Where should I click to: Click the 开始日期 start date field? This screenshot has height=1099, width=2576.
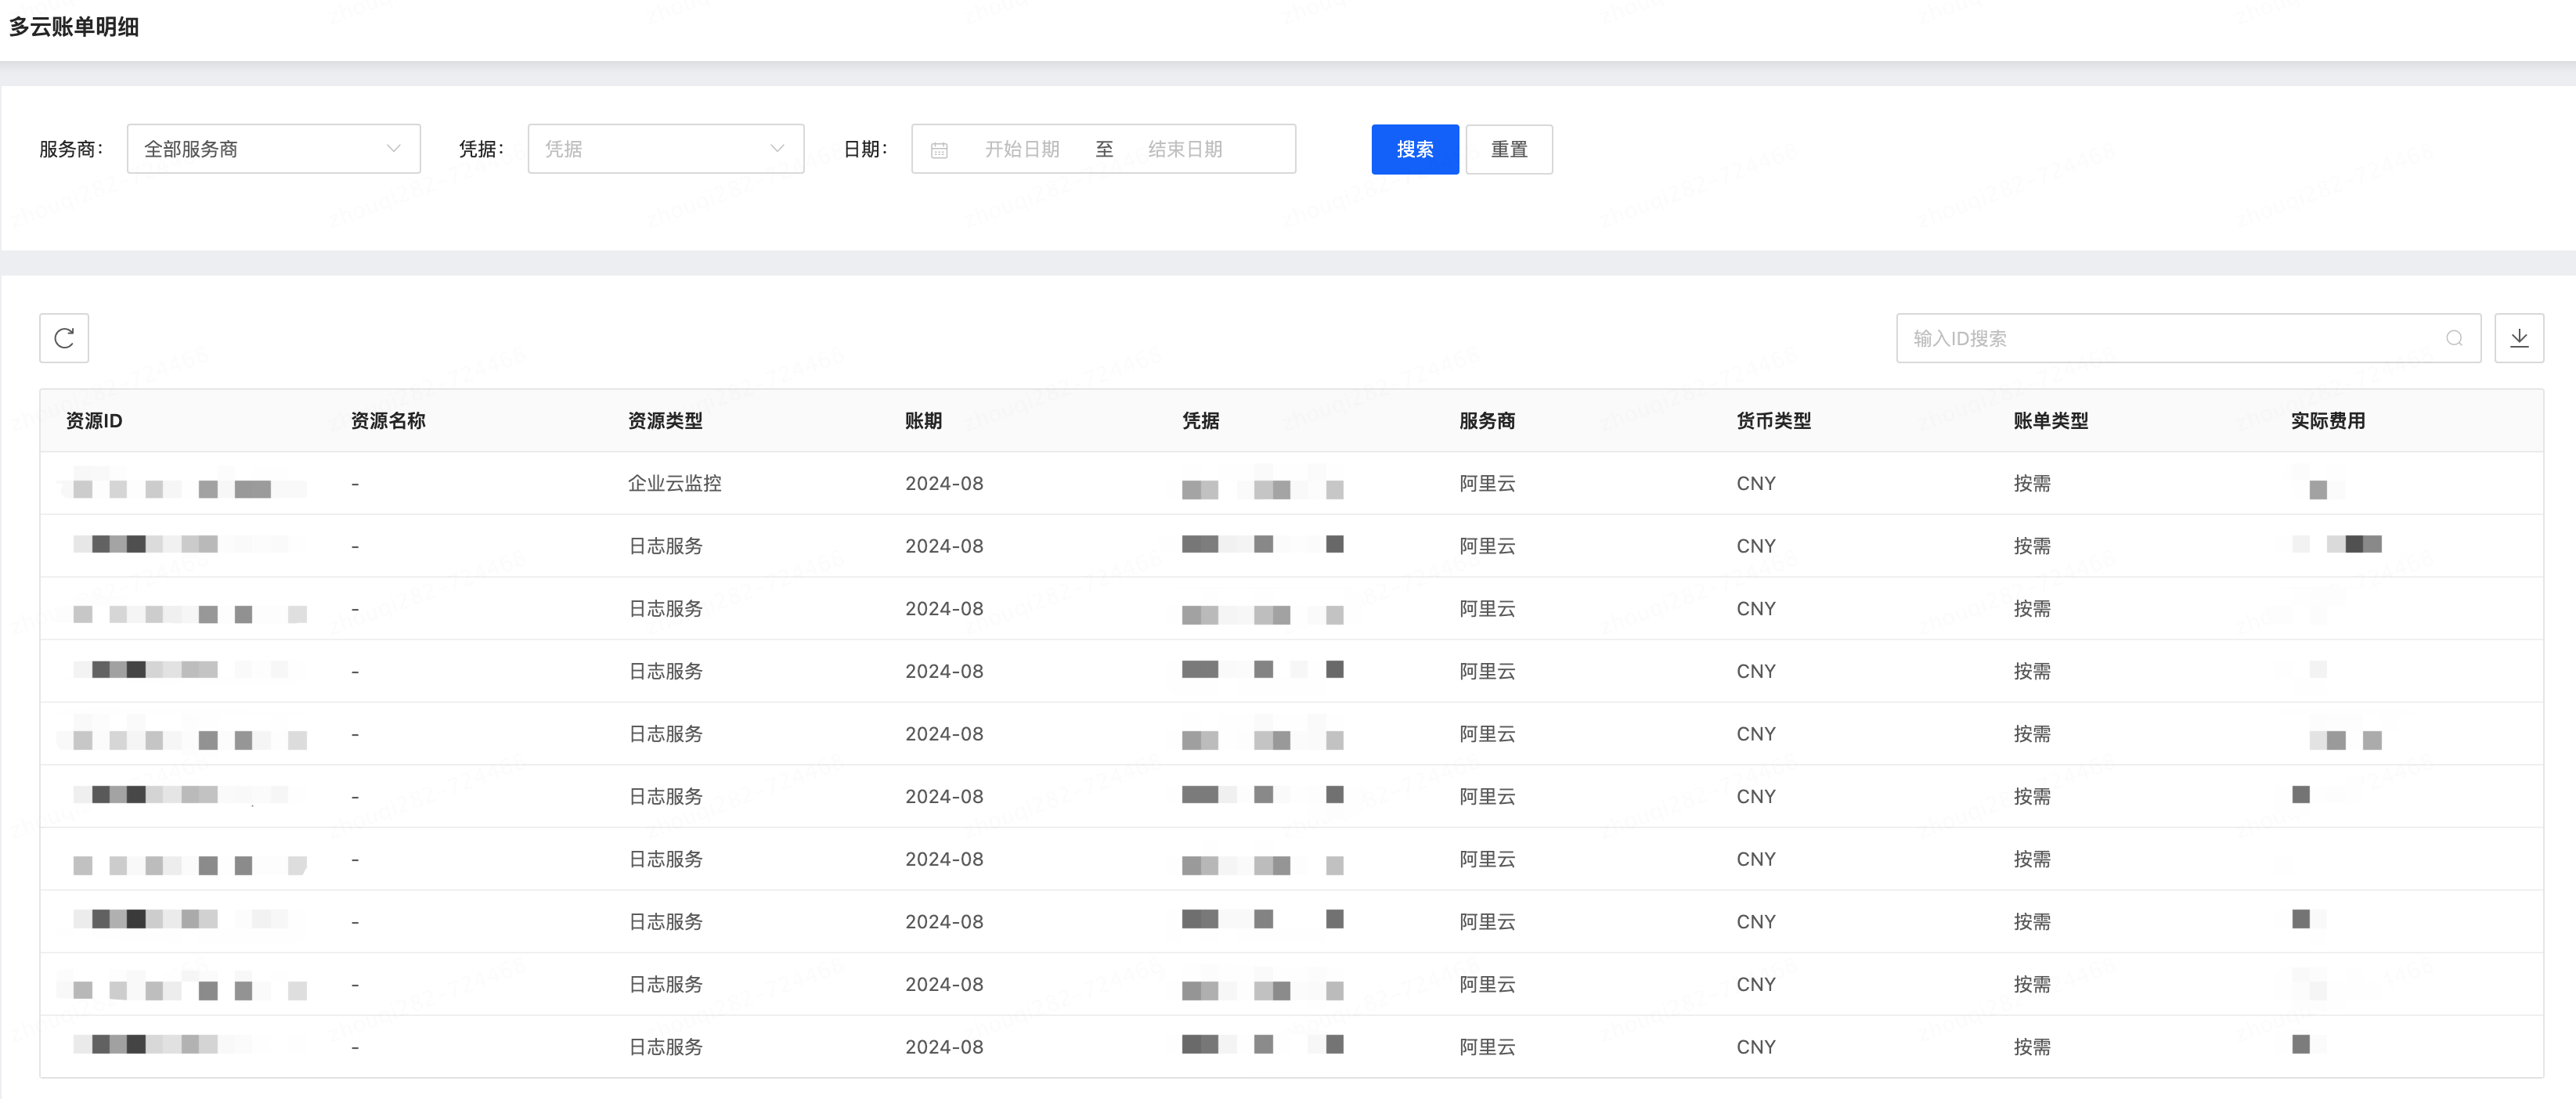1021,149
